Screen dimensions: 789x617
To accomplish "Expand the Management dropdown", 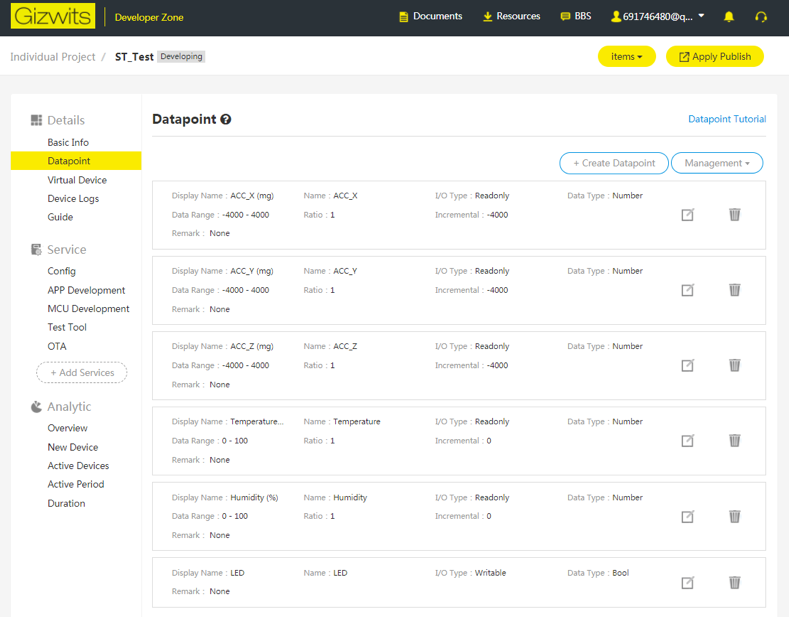I will pyautogui.click(x=716, y=163).
